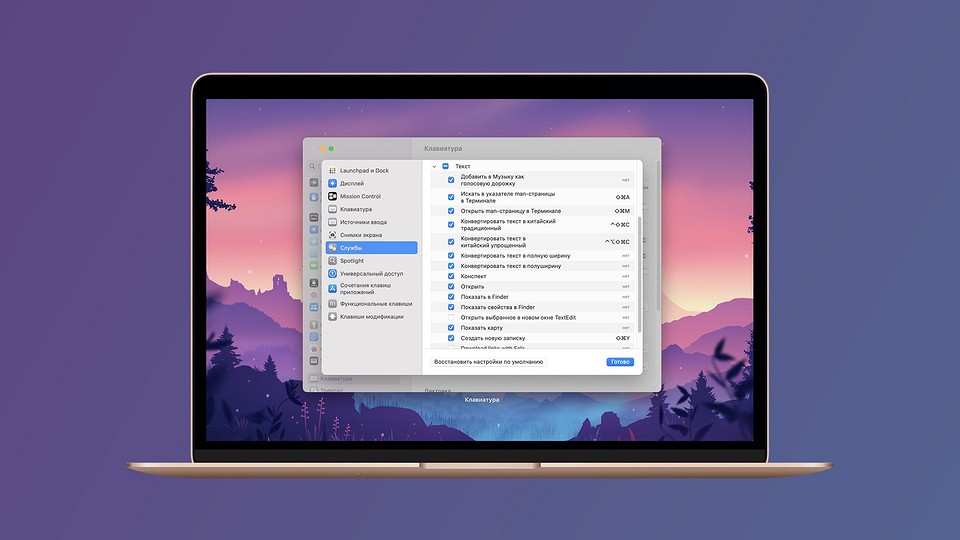Click the Дисплей sun icon
This screenshot has height=540, width=960.
click(332, 184)
